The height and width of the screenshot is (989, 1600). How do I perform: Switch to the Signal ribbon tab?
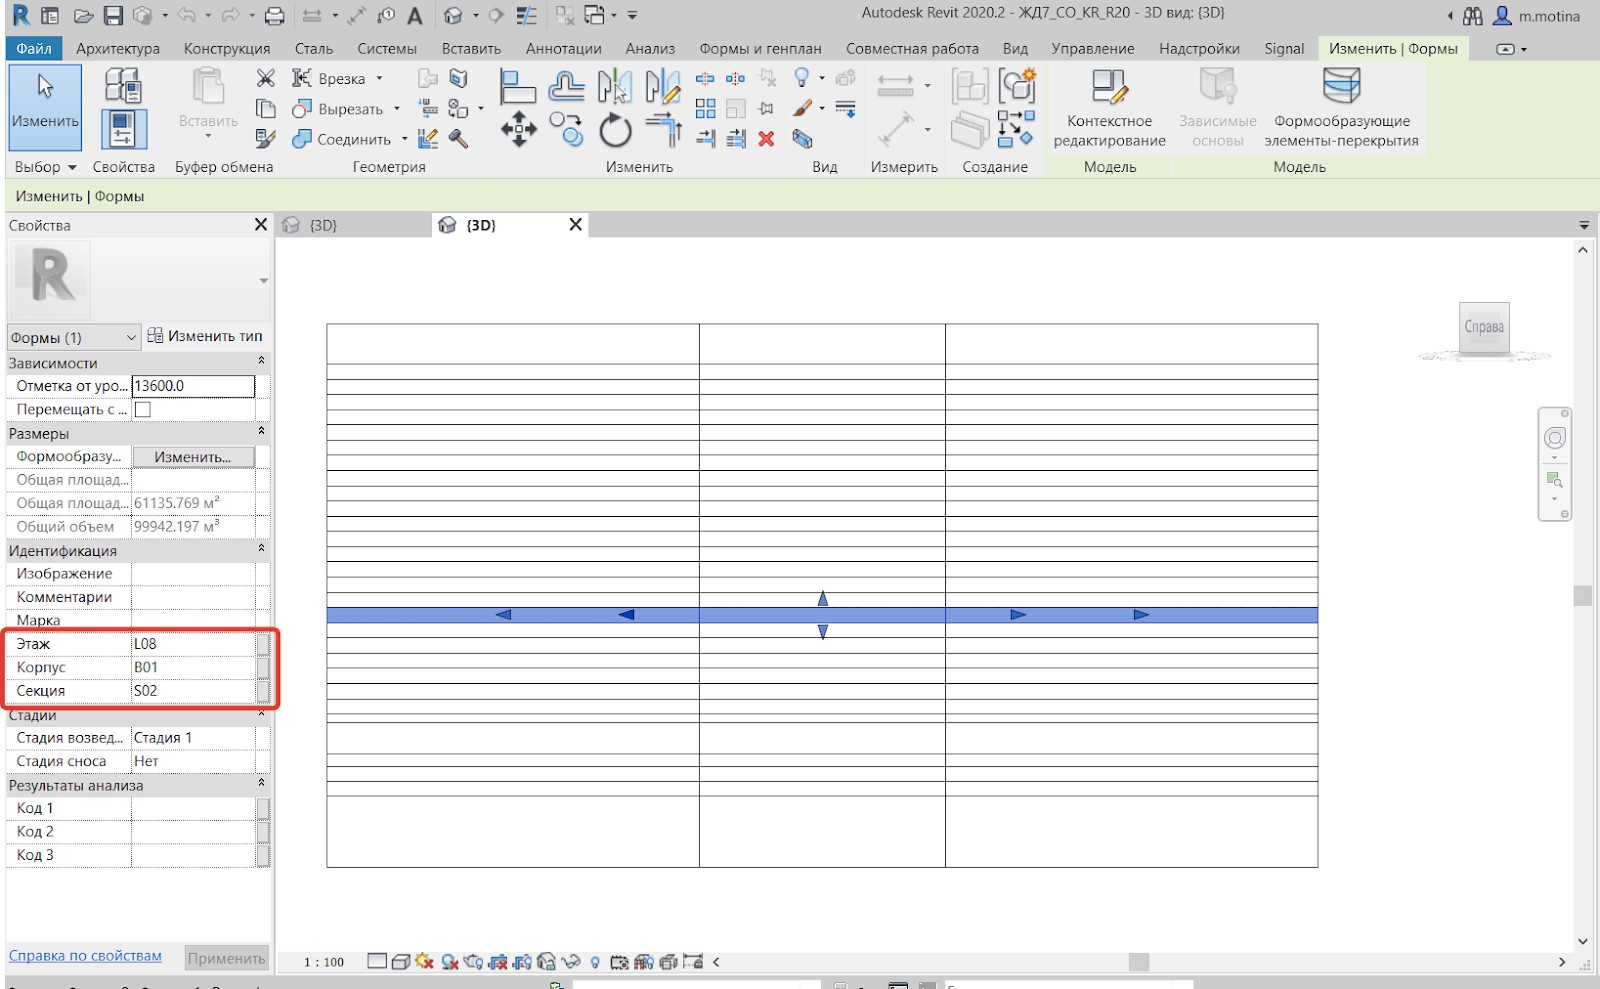(1284, 48)
